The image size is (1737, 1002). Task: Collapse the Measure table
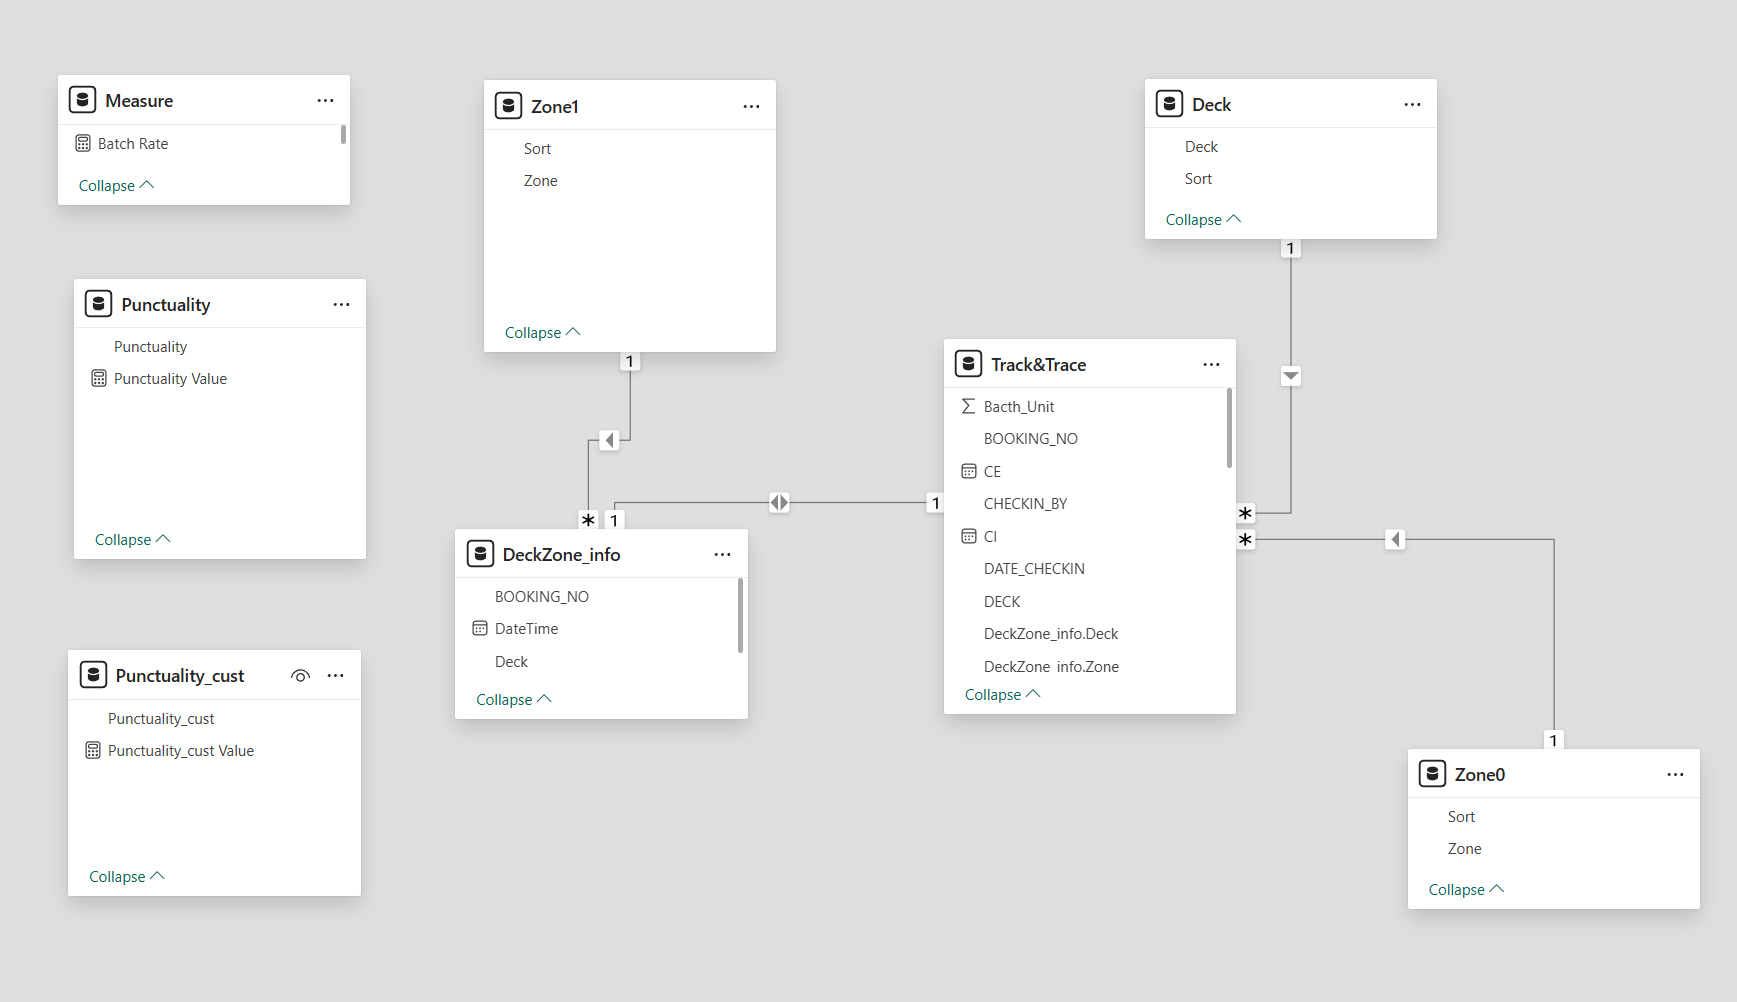click(116, 186)
